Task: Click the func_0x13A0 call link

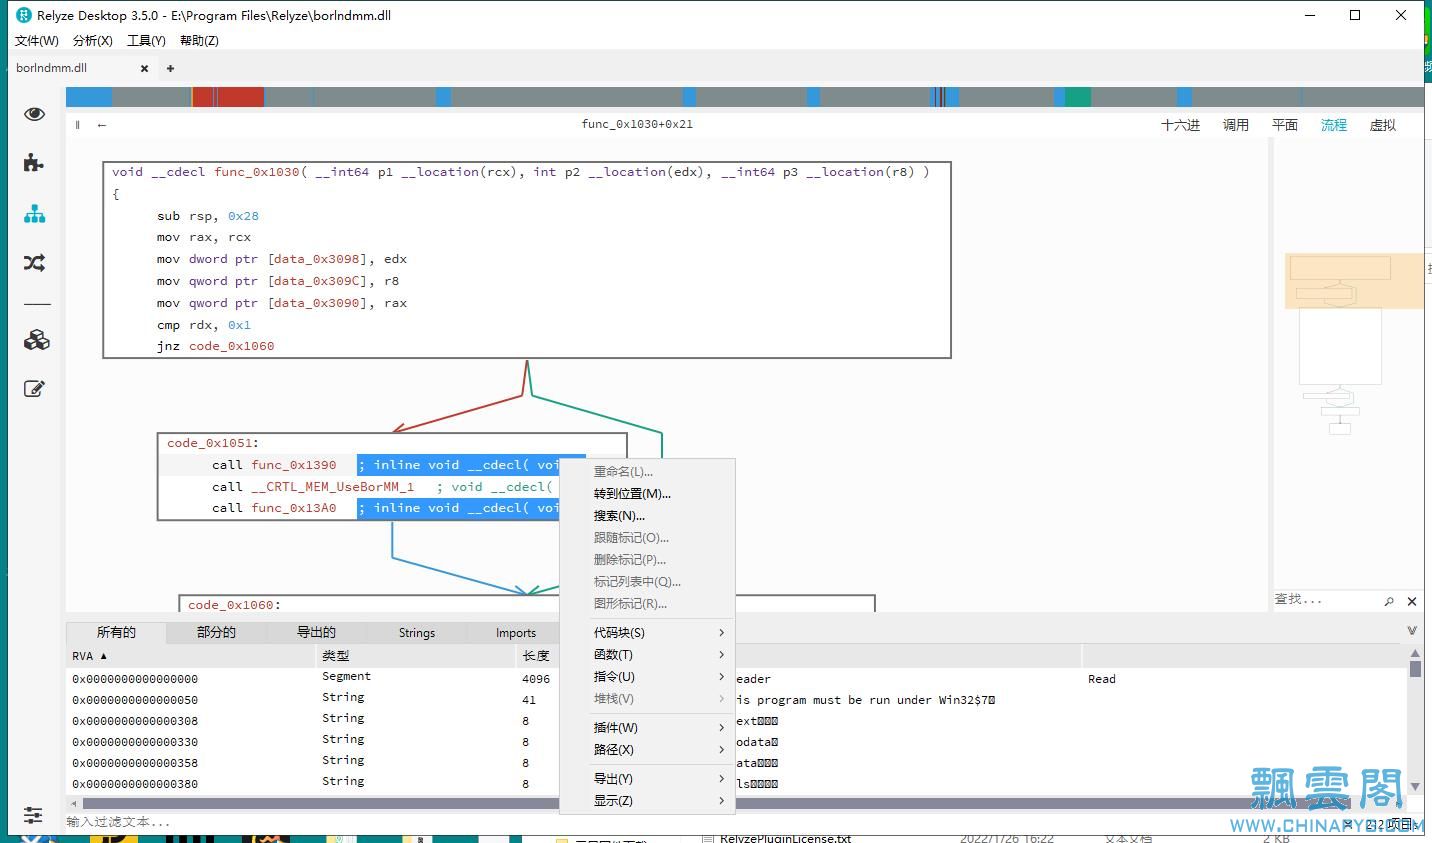Action: [x=294, y=508]
